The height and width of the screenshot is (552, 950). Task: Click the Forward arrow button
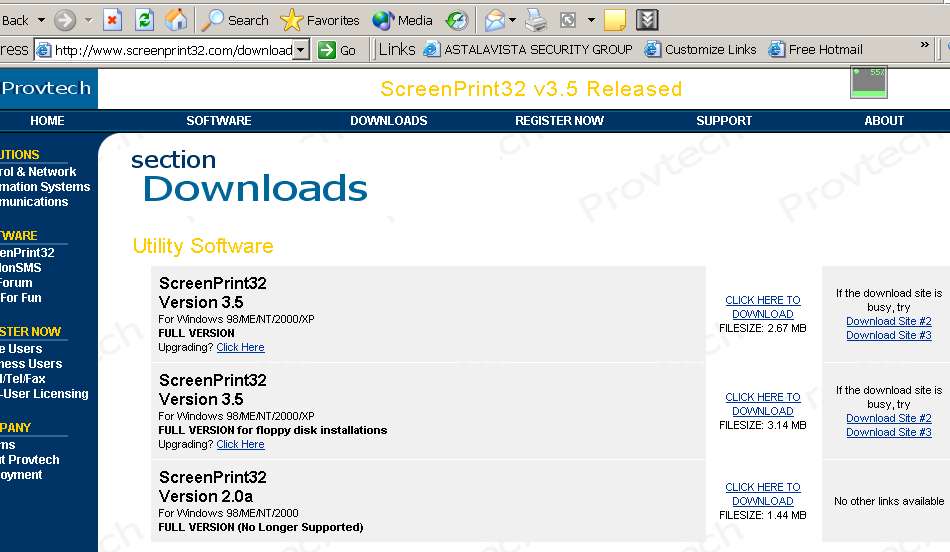[x=65, y=21]
